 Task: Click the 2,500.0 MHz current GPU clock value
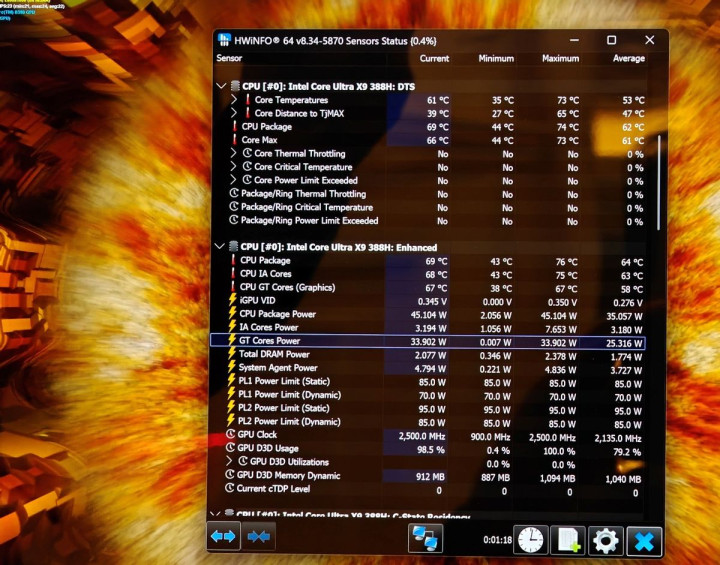422,436
